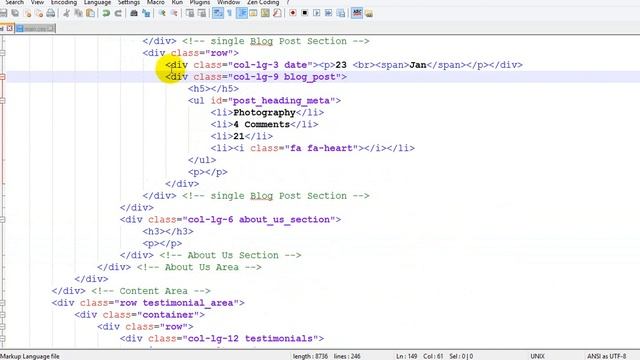Open the Function List panel icon
Viewport: 640px width, 360px height.
click(x=277, y=13)
